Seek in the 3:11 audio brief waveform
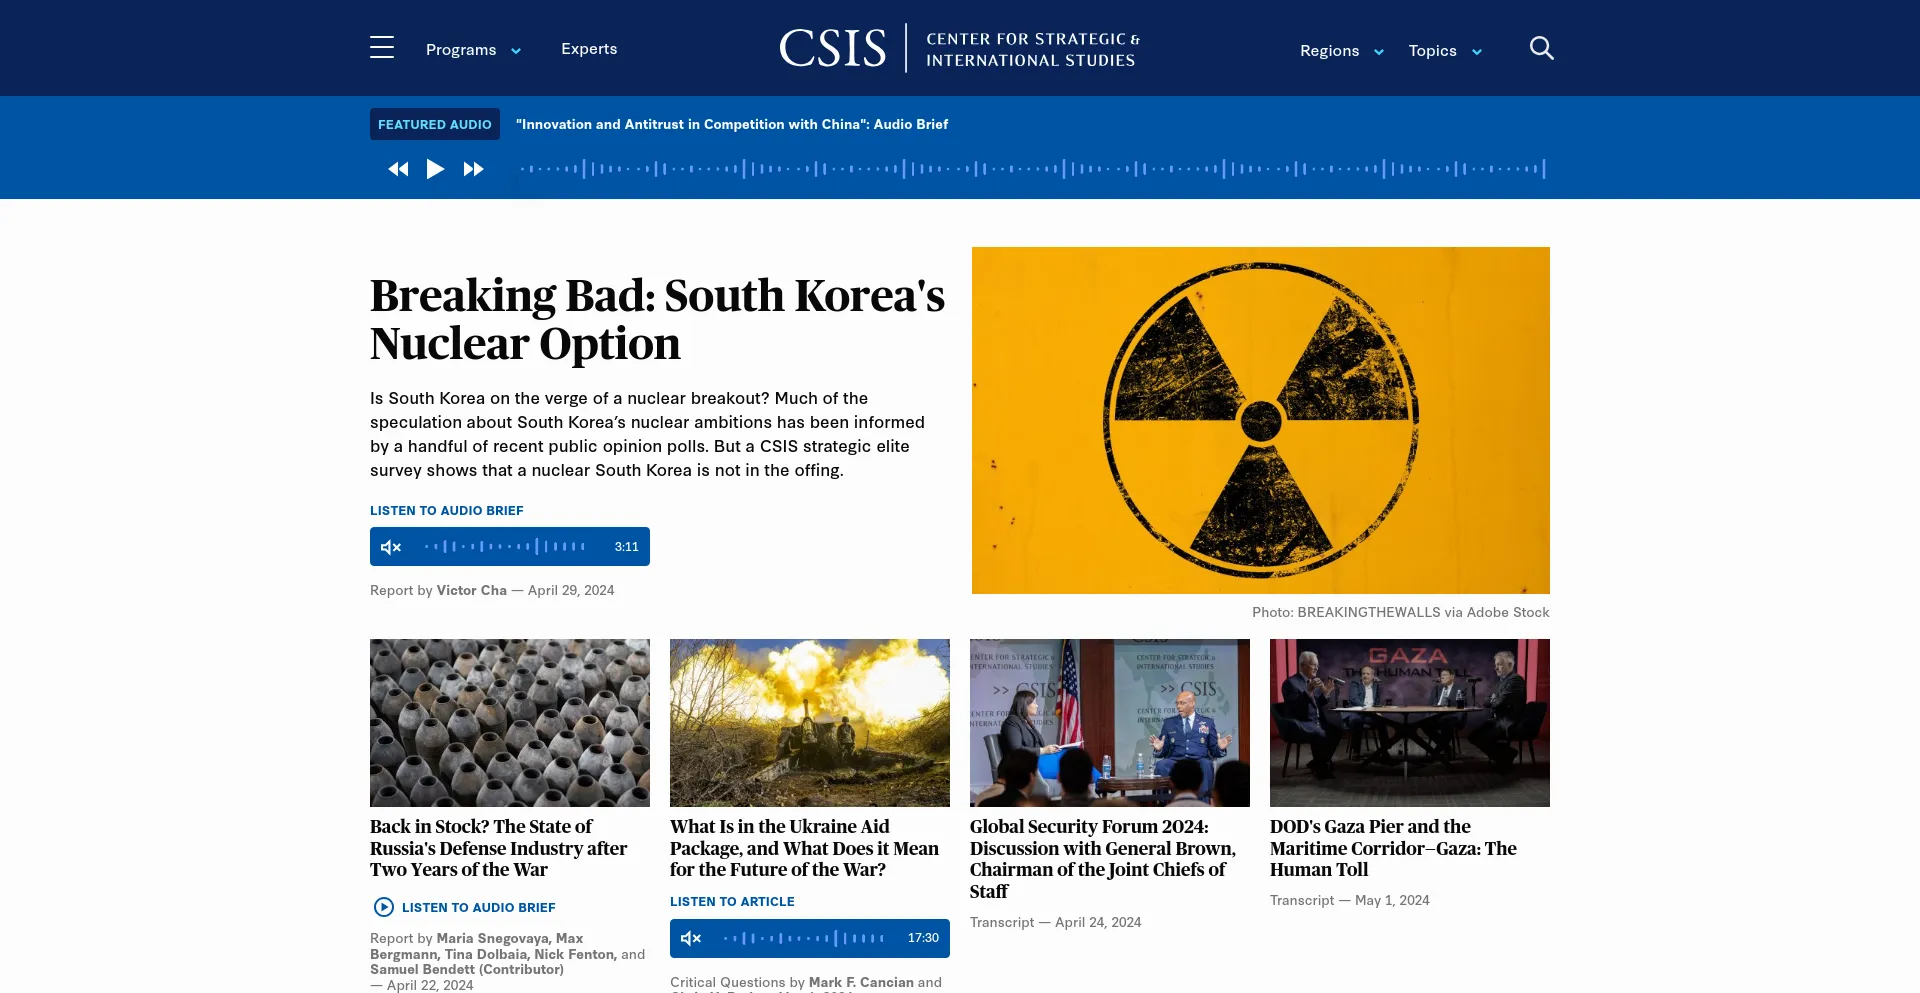 [x=505, y=547]
